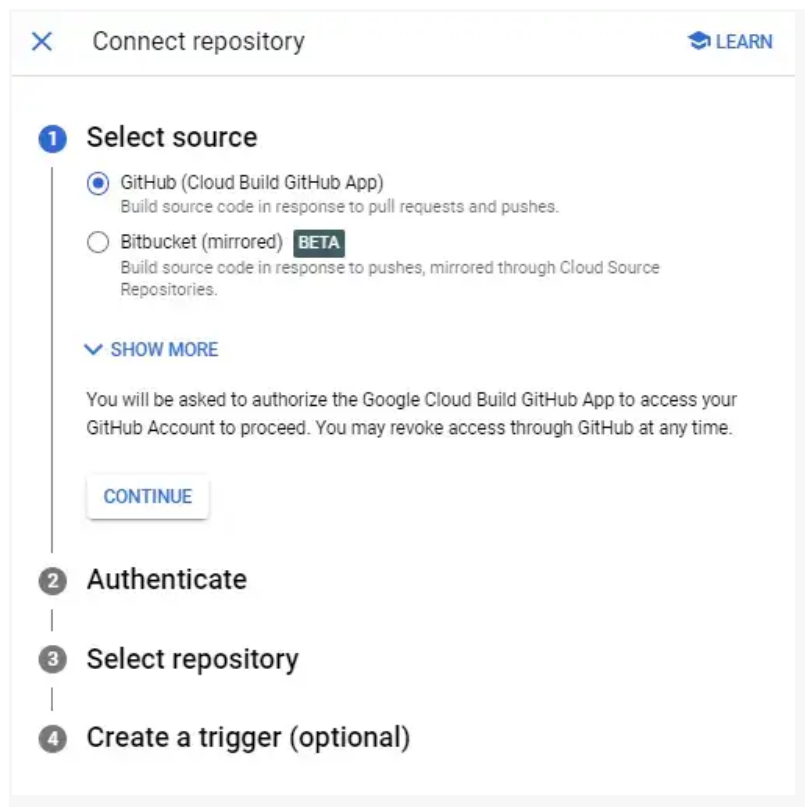Click the GitHub (Cloud Build GitHub App) label
This screenshot has height=807, width=805.
[x=252, y=183]
